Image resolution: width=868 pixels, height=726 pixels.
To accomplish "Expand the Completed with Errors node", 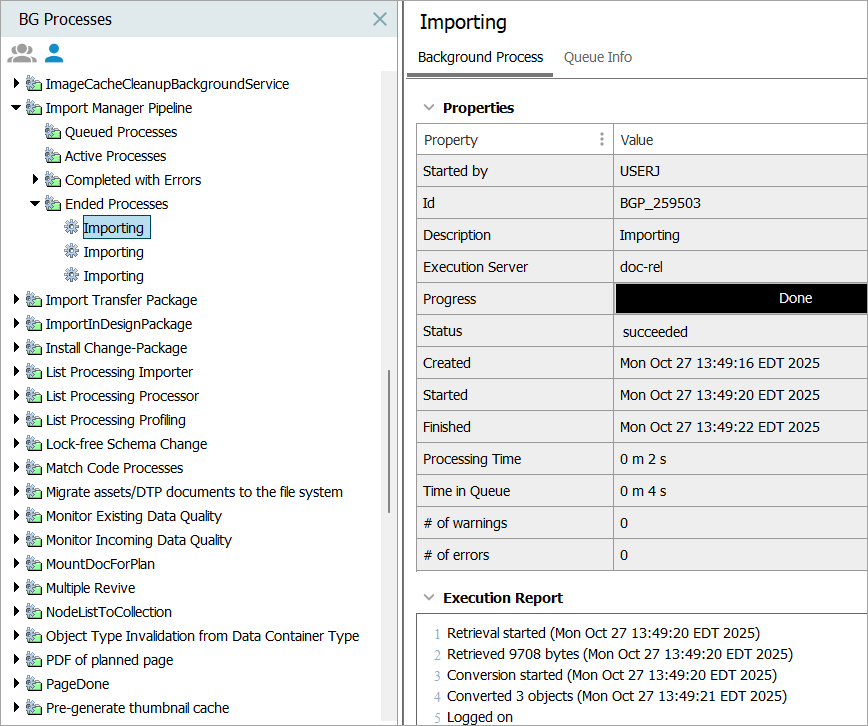I will pyautogui.click(x=36, y=180).
